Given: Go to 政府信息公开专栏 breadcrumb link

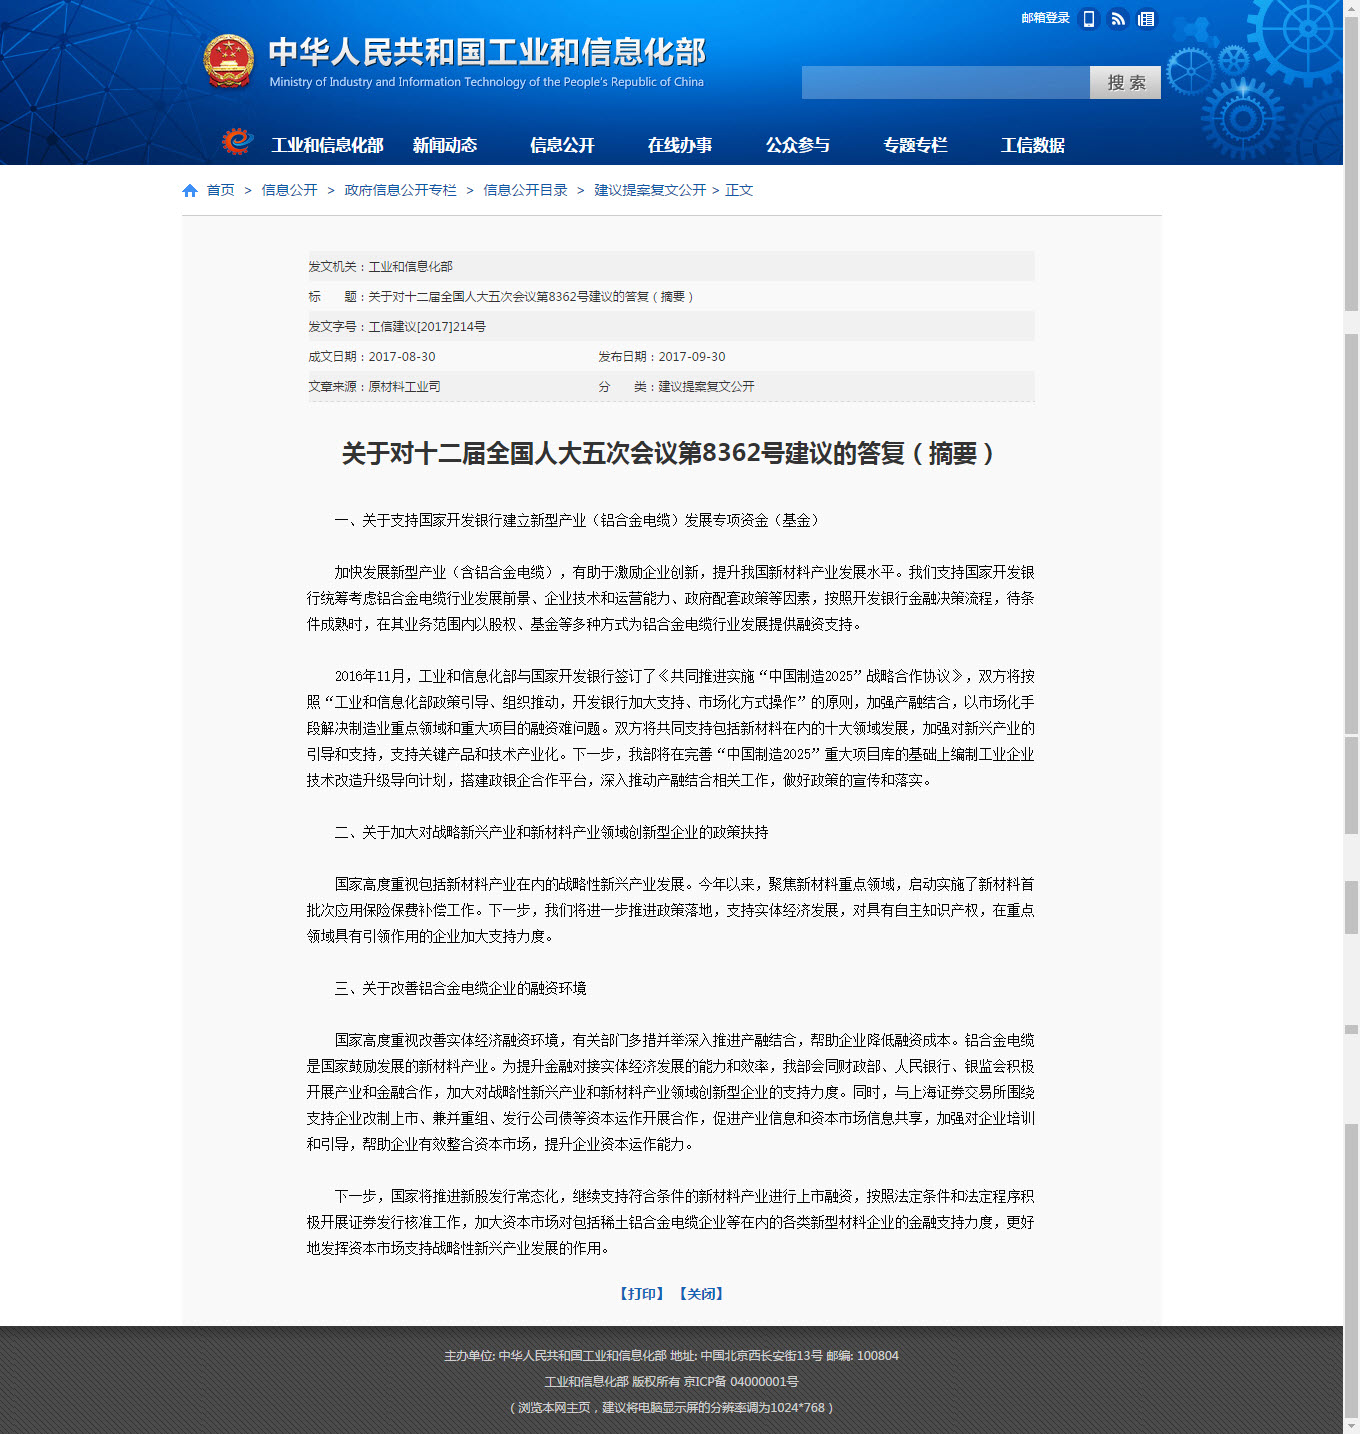Looking at the screenshot, I should pos(400,190).
